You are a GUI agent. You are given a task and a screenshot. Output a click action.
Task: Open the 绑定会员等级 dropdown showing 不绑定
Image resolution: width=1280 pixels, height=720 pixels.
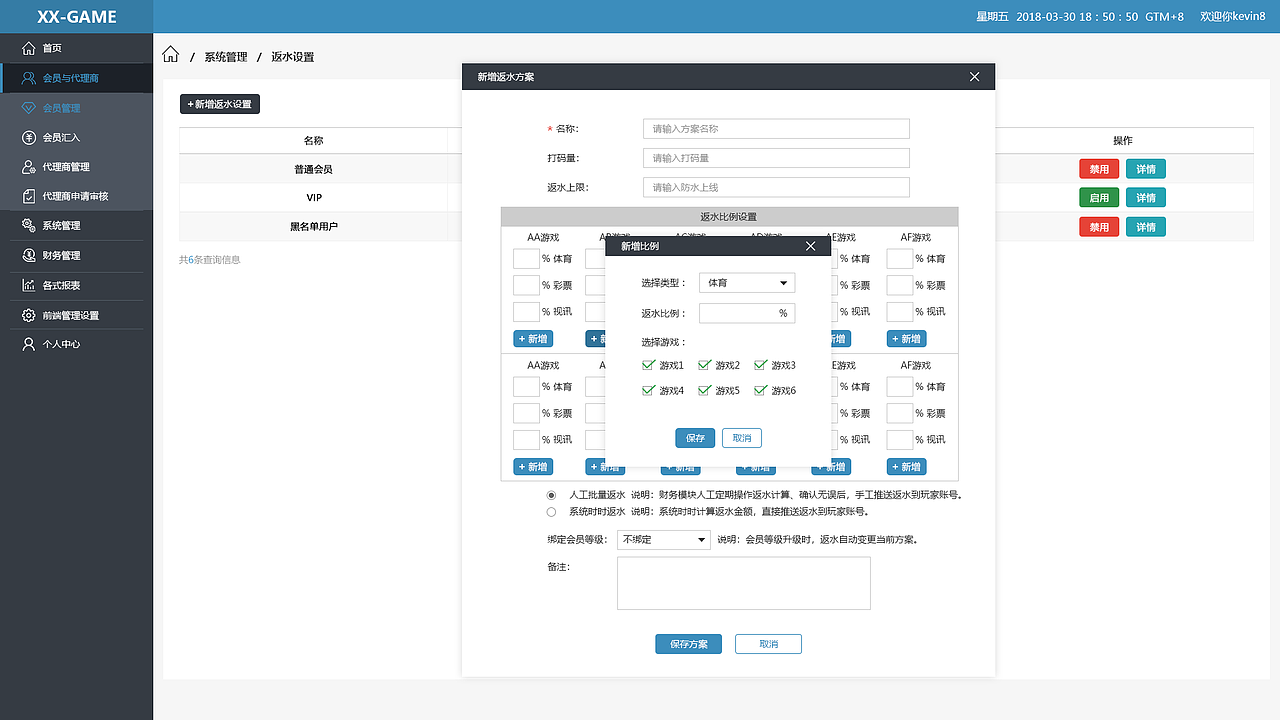663,540
